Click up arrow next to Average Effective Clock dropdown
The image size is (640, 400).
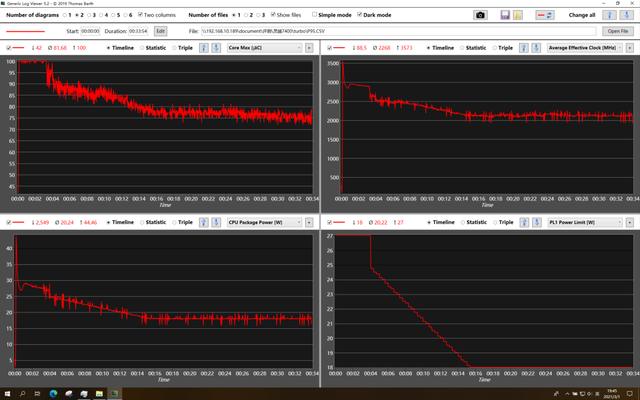point(523,48)
